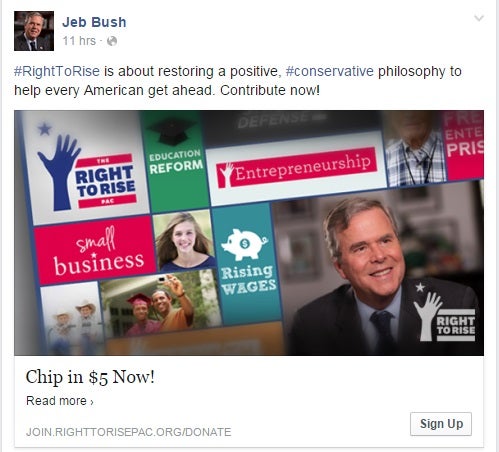Open the 11 hrs timestamp link
499x452 pixels.
click(x=79, y=41)
